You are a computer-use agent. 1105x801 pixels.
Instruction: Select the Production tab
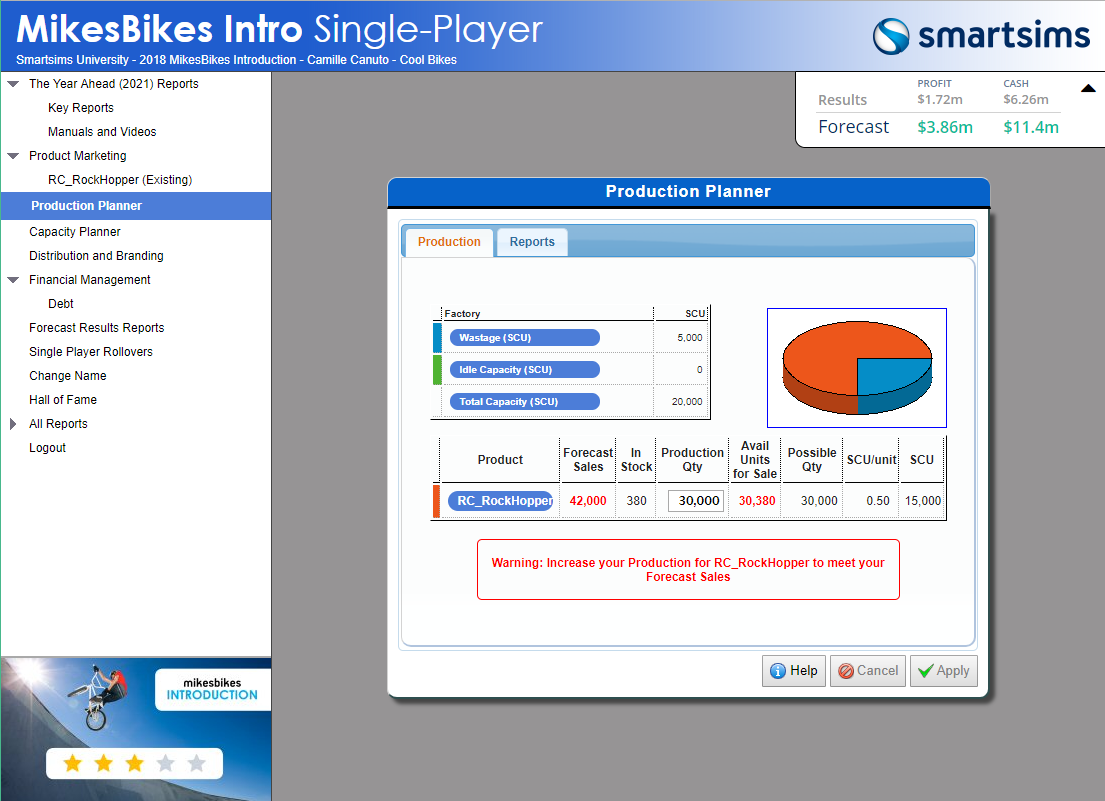[x=449, y=242]
